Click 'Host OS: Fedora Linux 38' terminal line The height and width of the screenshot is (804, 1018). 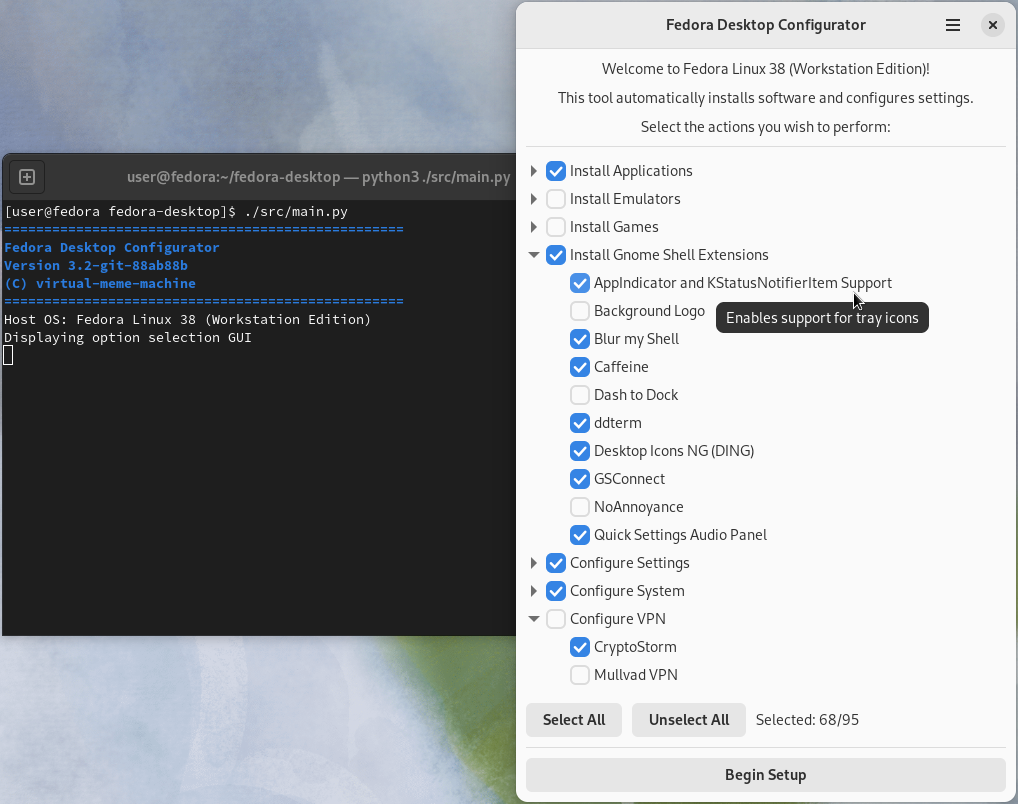[x=187, y=320]
